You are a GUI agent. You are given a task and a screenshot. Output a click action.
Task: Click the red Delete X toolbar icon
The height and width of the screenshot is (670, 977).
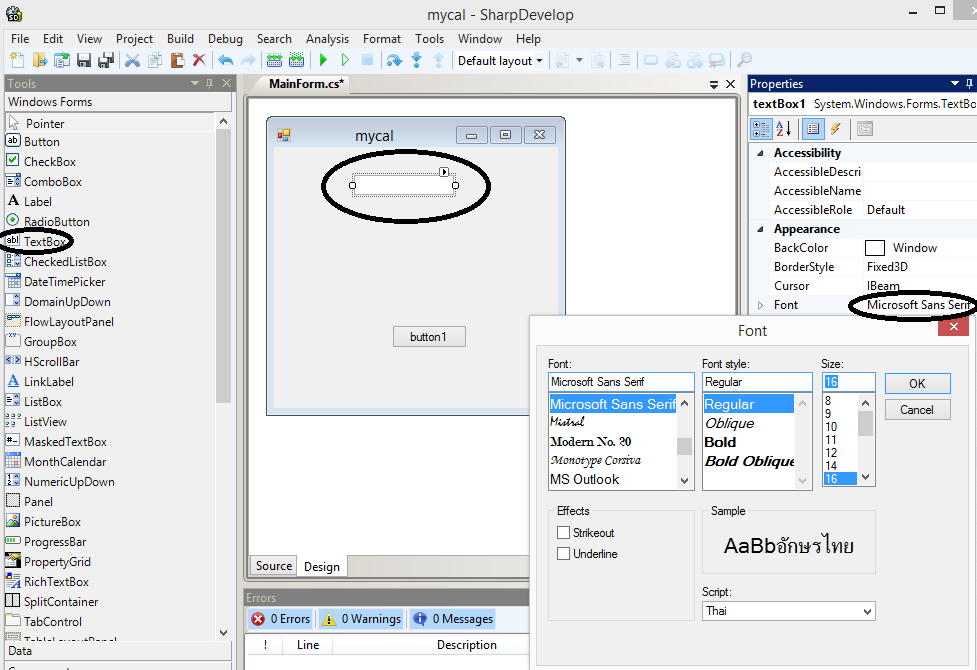[x=199, y=61]
